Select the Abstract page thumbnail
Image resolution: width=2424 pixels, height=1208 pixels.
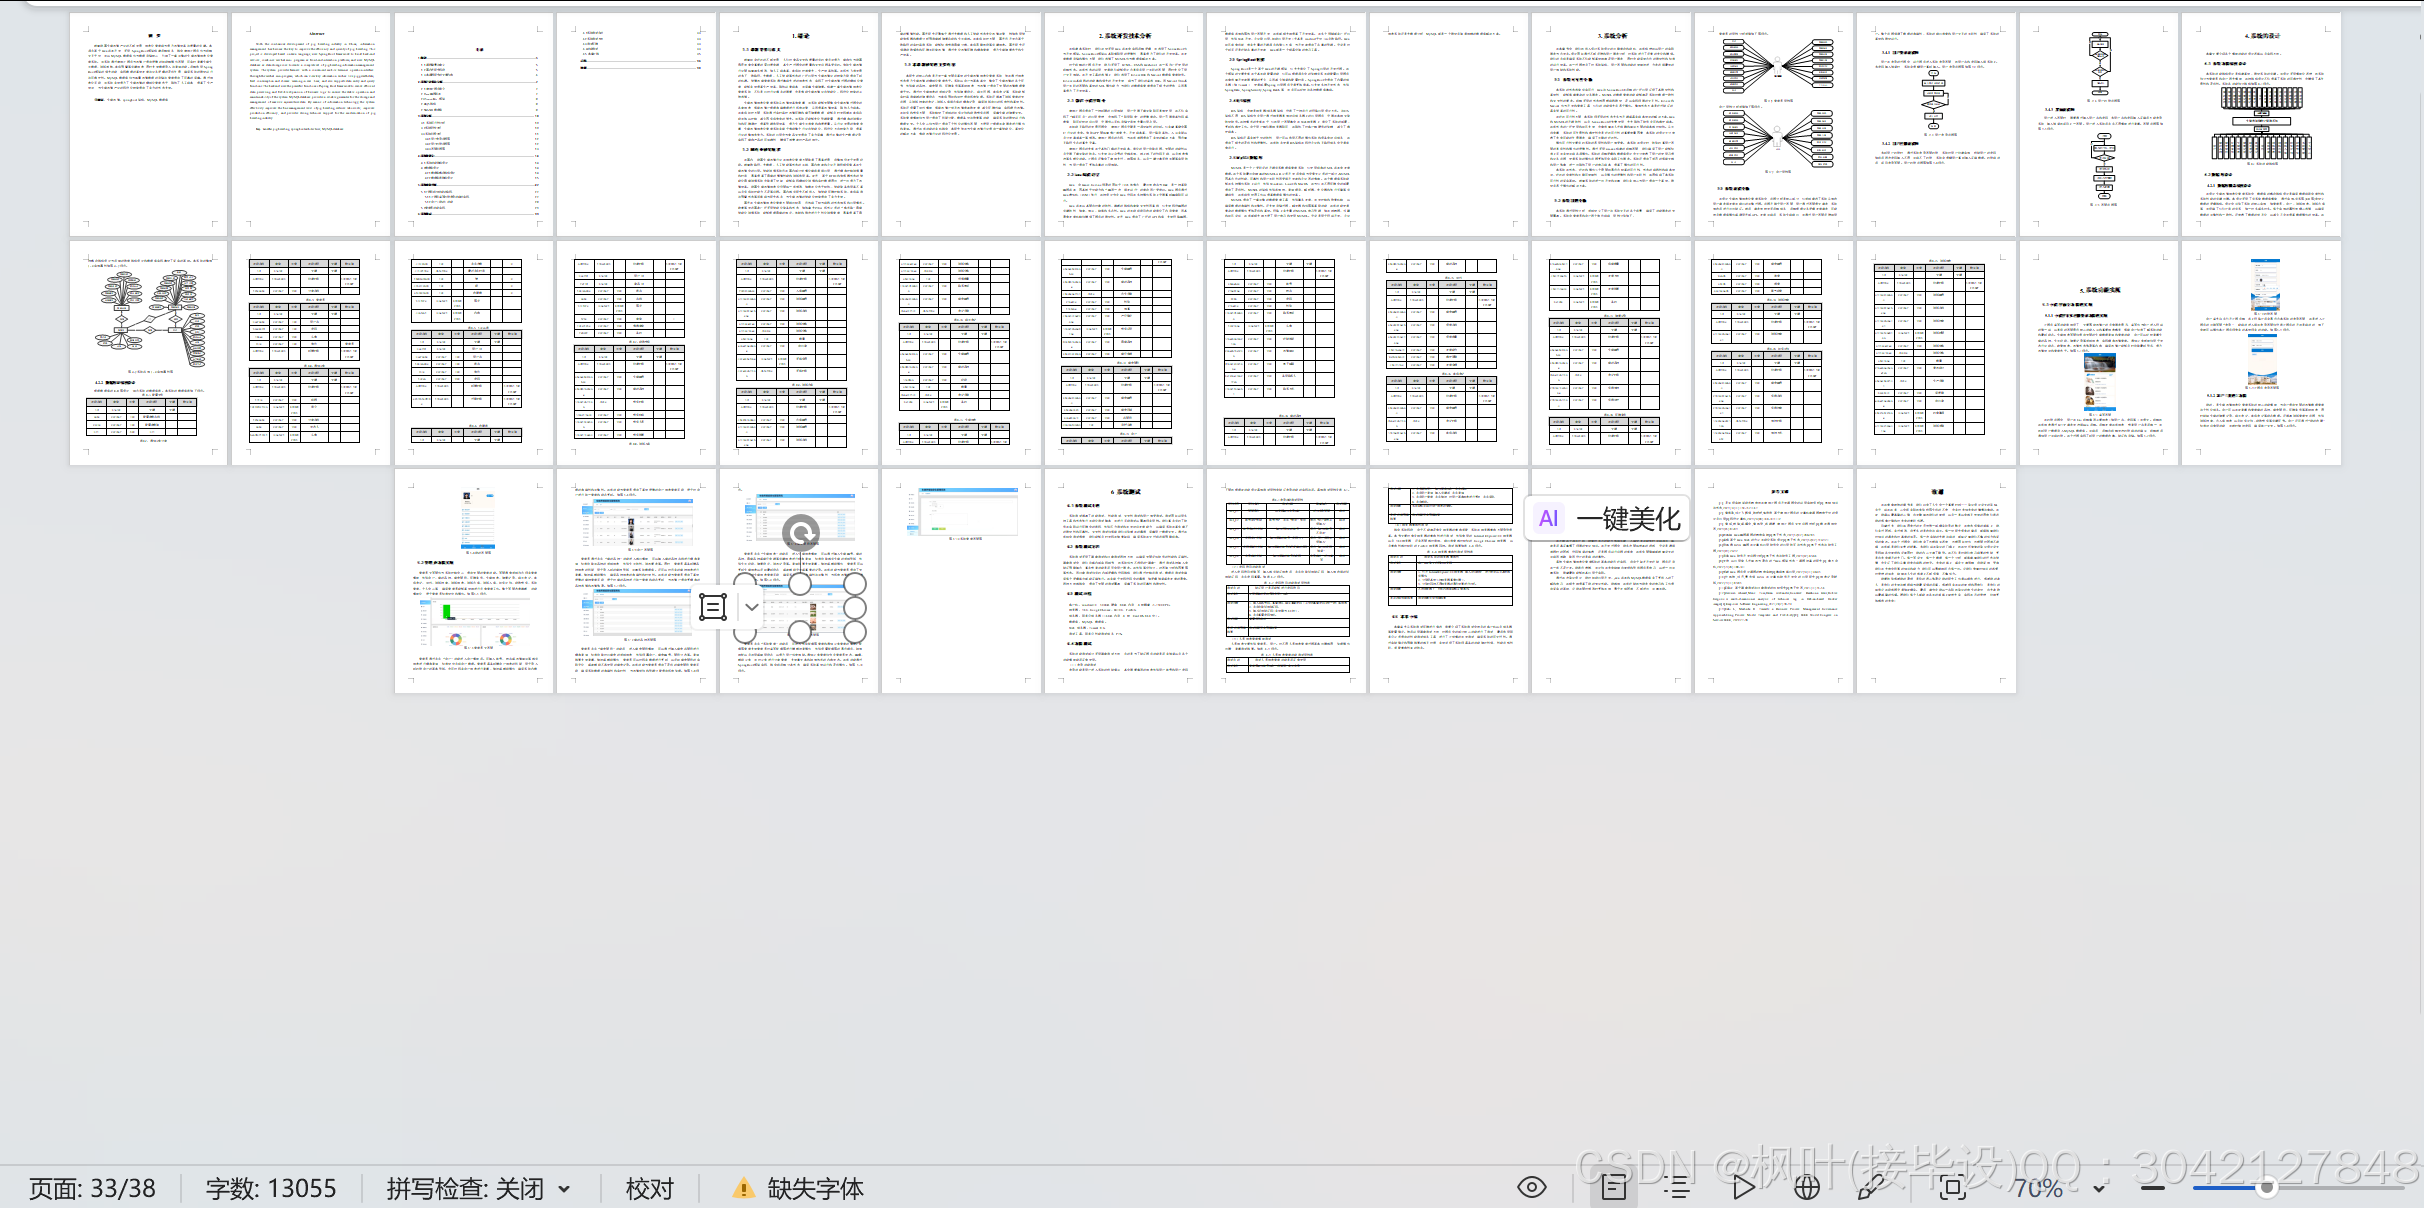coord(311,125)
